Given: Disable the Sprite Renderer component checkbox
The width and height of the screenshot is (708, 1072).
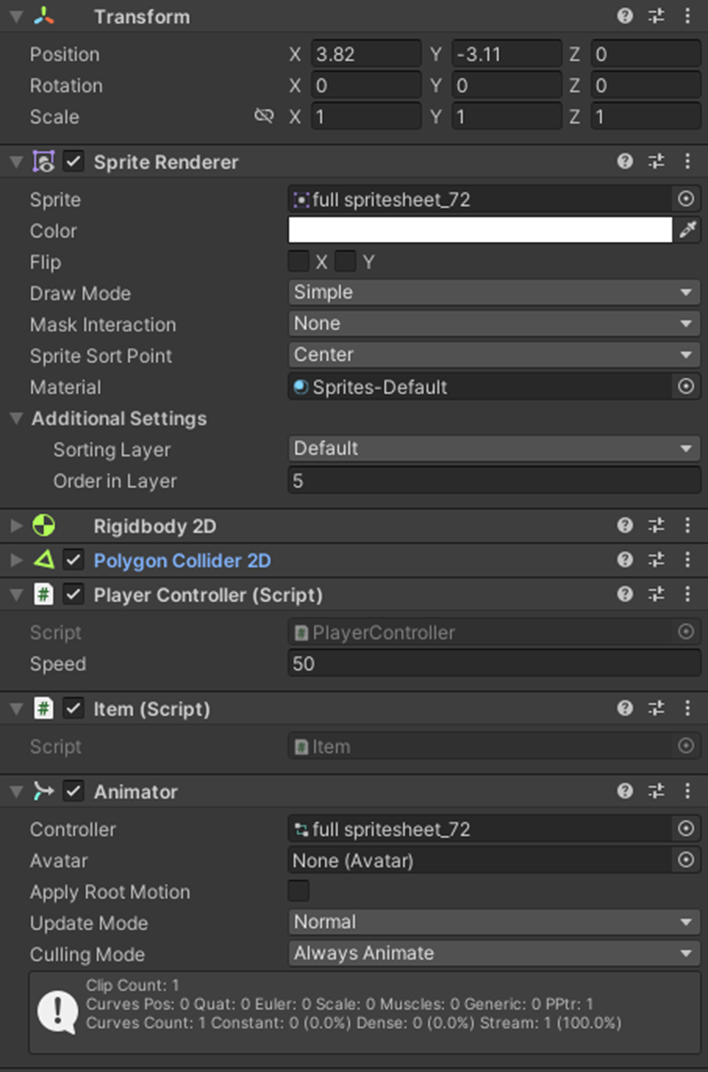Looking at the screenshot, I should (73, 161).
